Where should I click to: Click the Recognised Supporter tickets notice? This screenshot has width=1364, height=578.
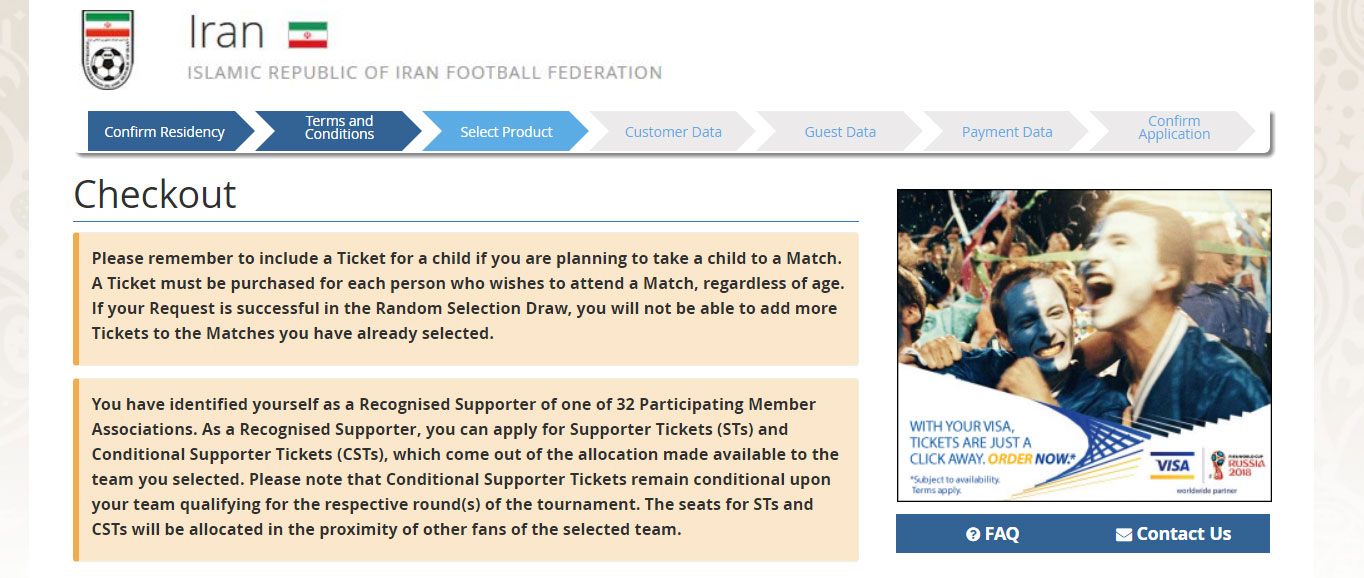[x=466, y=467]
